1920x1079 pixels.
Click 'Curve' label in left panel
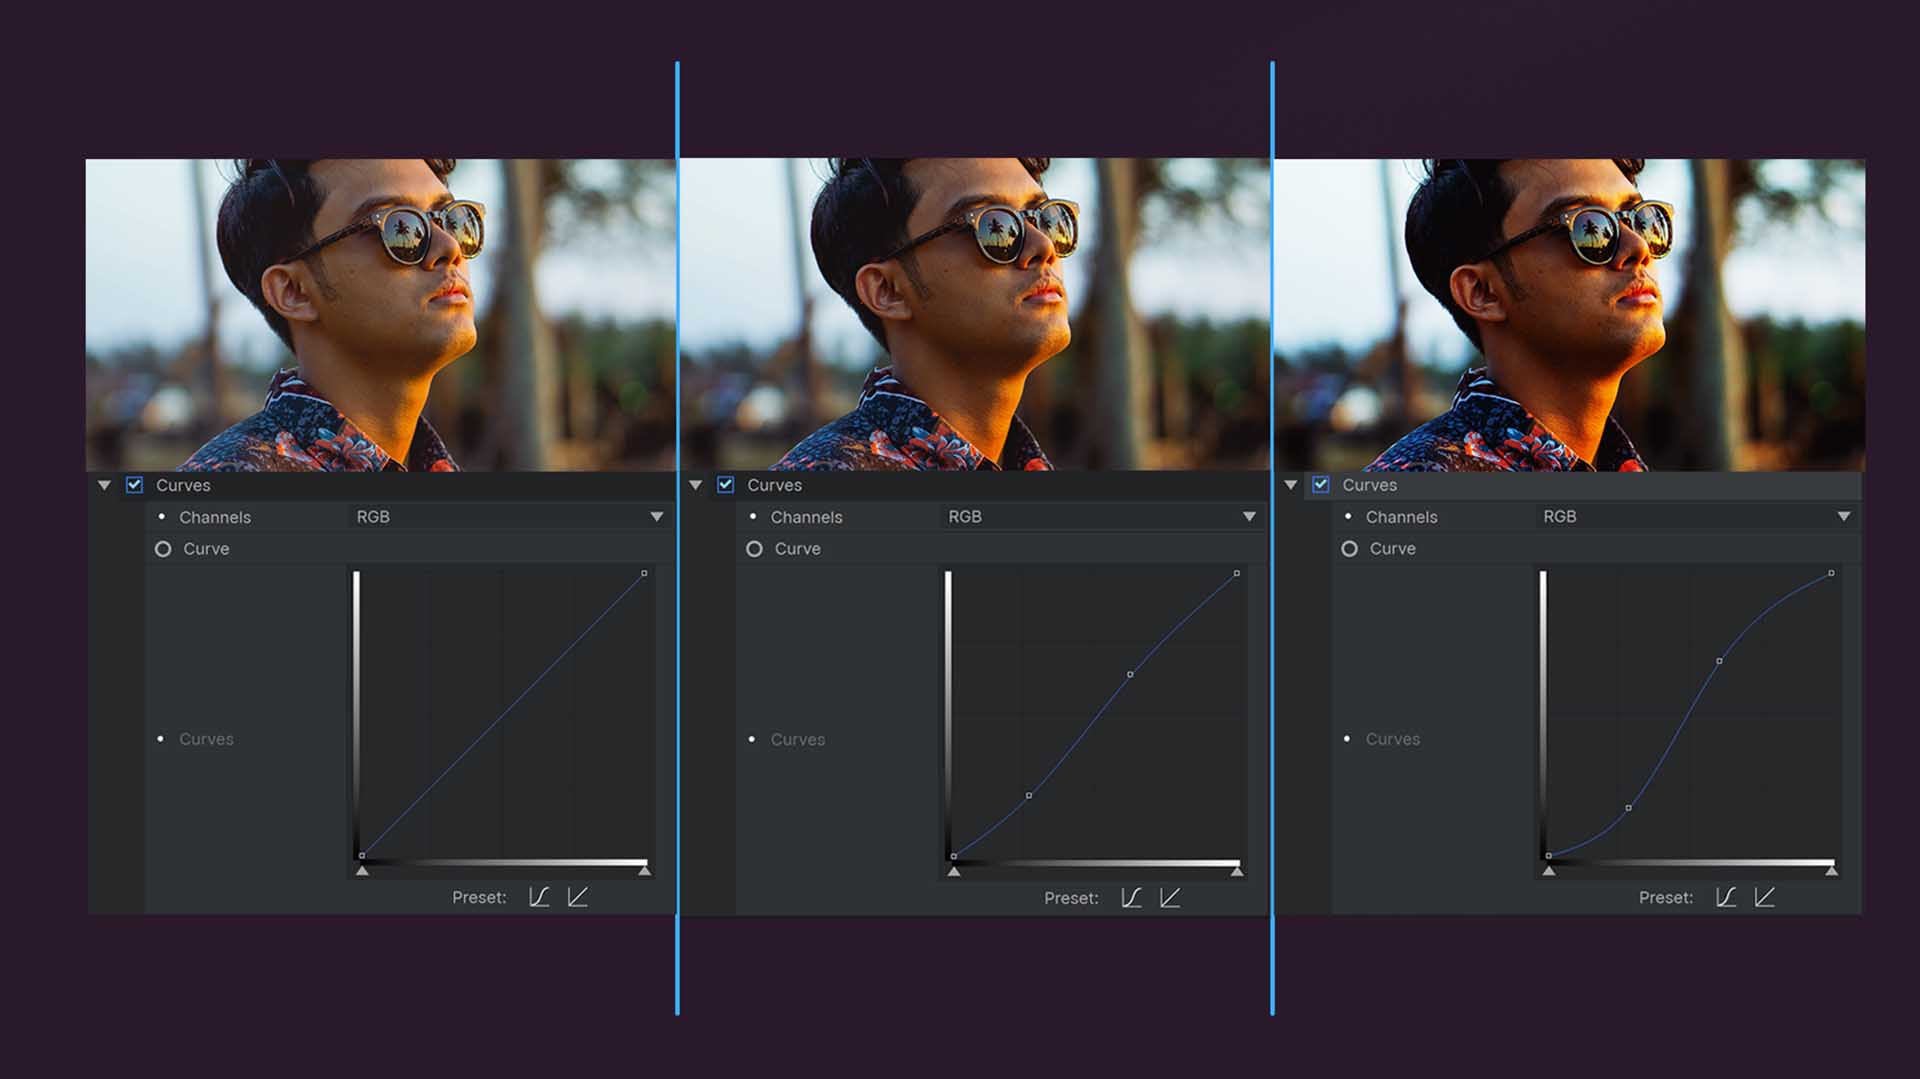206,549
